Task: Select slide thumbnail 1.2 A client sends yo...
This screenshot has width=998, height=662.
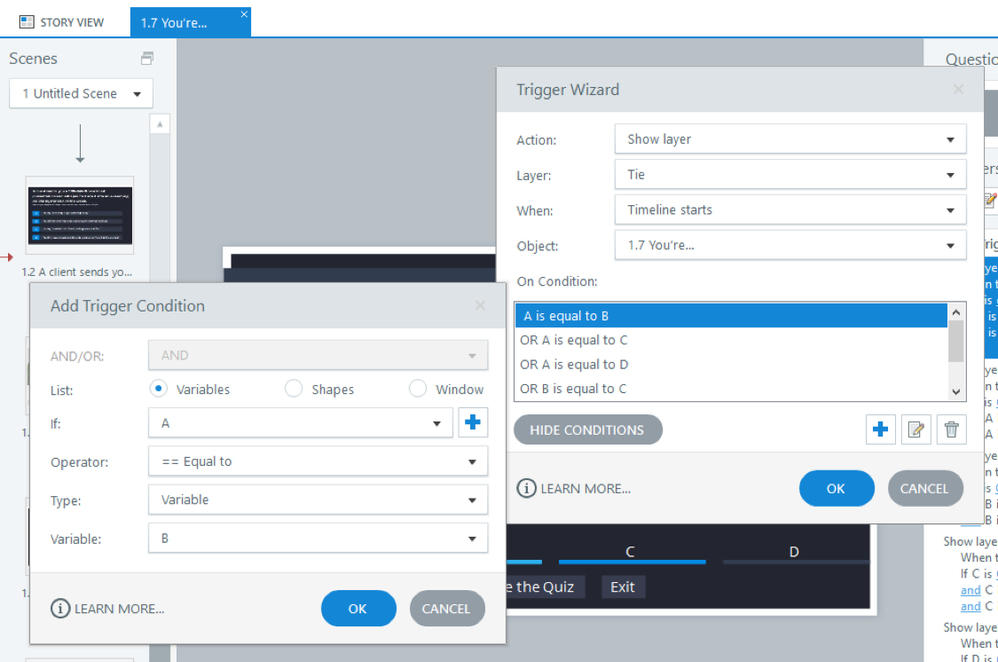Action: pyautogui.click(x=80, y=216)
